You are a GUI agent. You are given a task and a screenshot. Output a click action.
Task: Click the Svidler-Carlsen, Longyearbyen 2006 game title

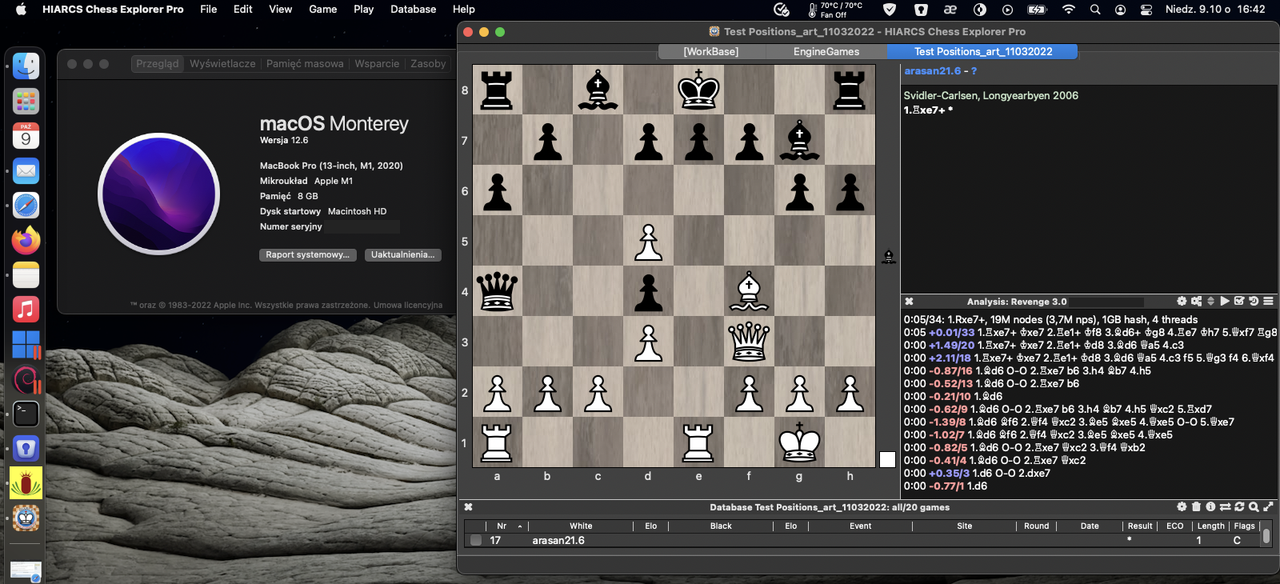pyautogui.click(x=991, y=95)
